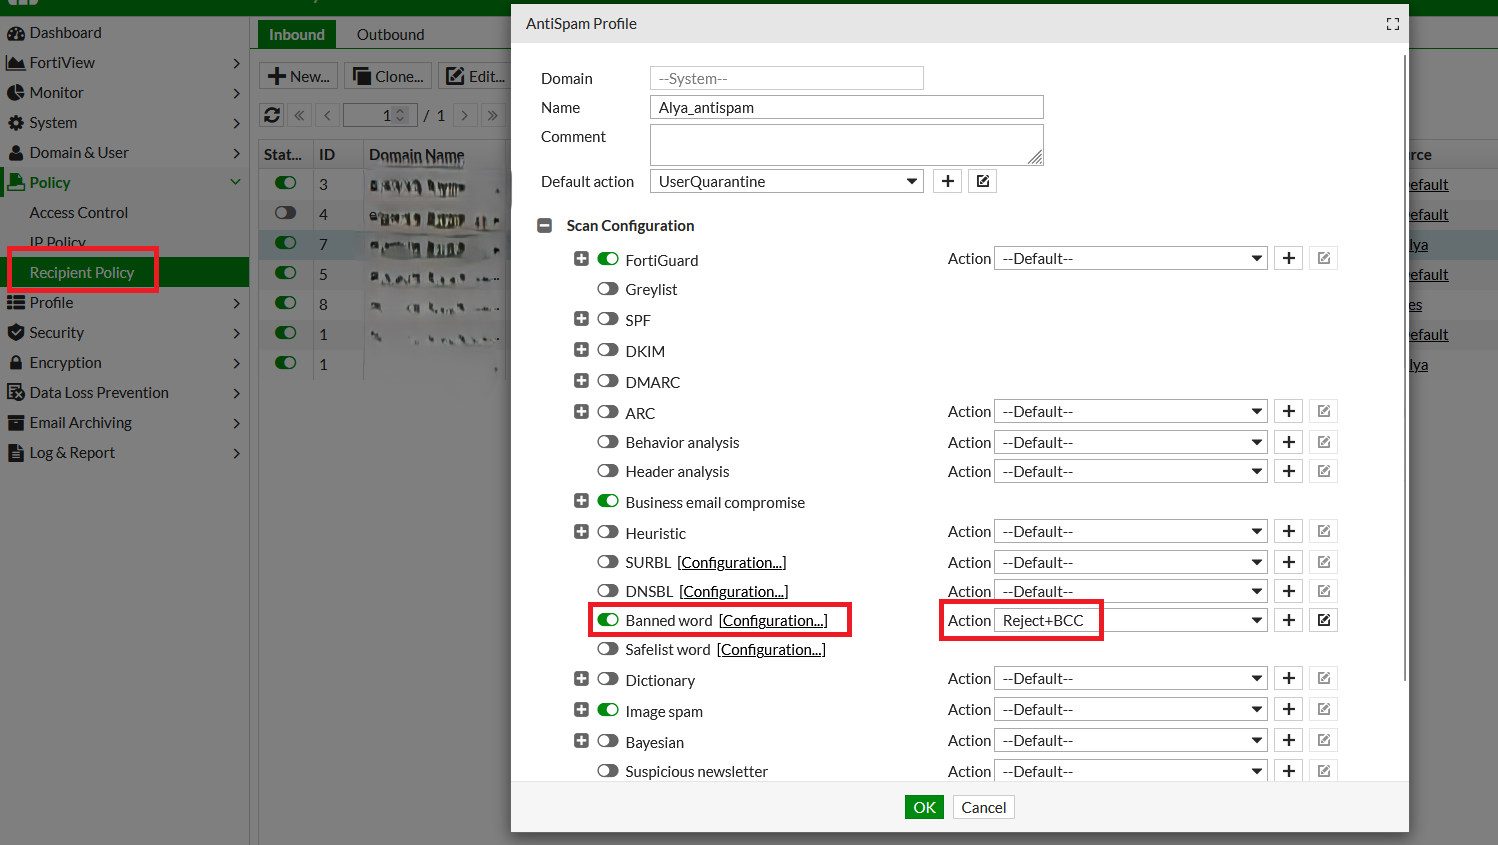Screen dimensions: 1498x845
Task: Click the Monitor pie chart icon
Action: click(x=15, y=93)
